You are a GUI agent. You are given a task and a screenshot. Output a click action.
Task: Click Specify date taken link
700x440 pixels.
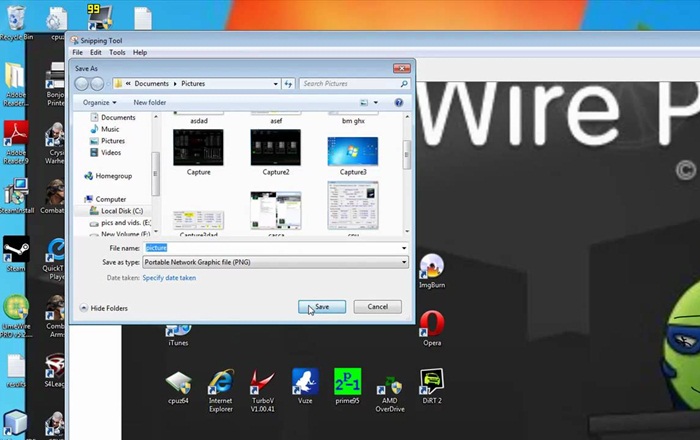(169, 278)
